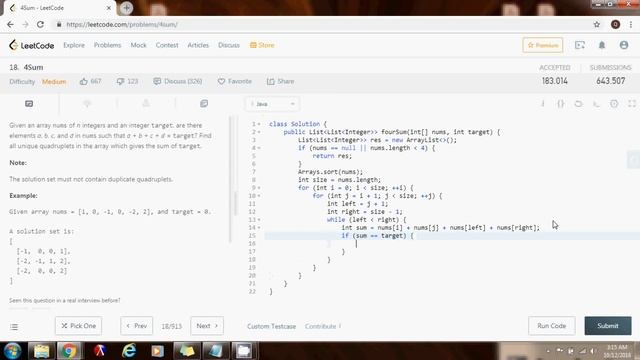Click Run Code button
640x360 pixels.
click(551, 326)
